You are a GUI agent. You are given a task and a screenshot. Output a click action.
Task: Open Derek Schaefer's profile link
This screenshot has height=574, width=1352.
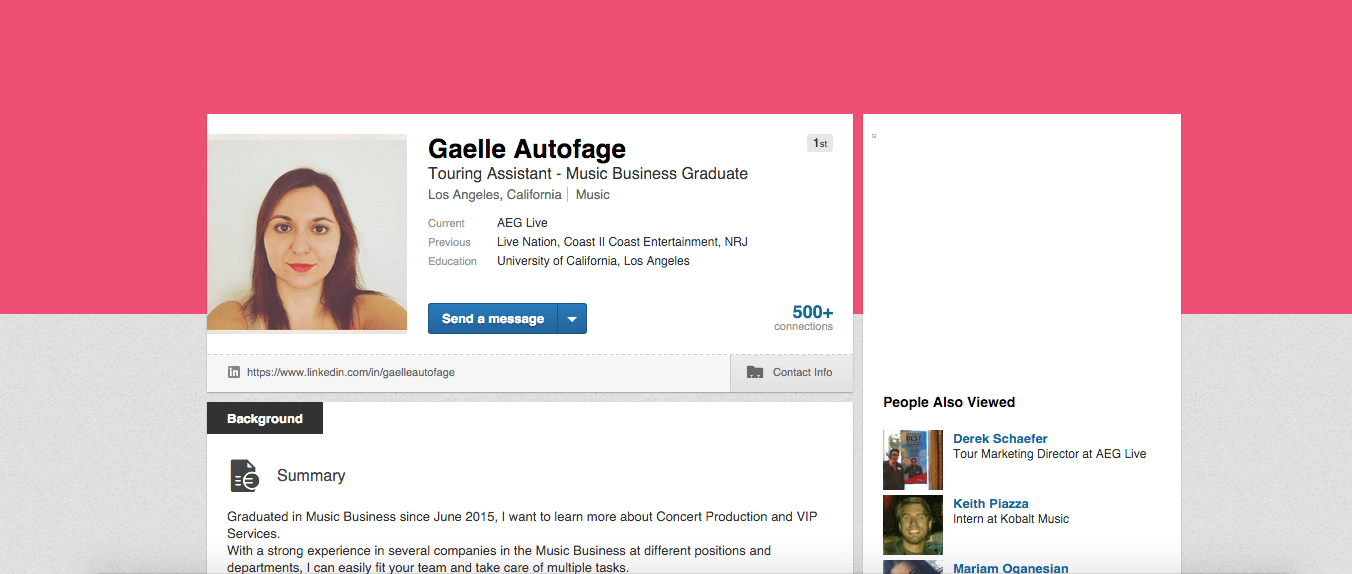1000,438
